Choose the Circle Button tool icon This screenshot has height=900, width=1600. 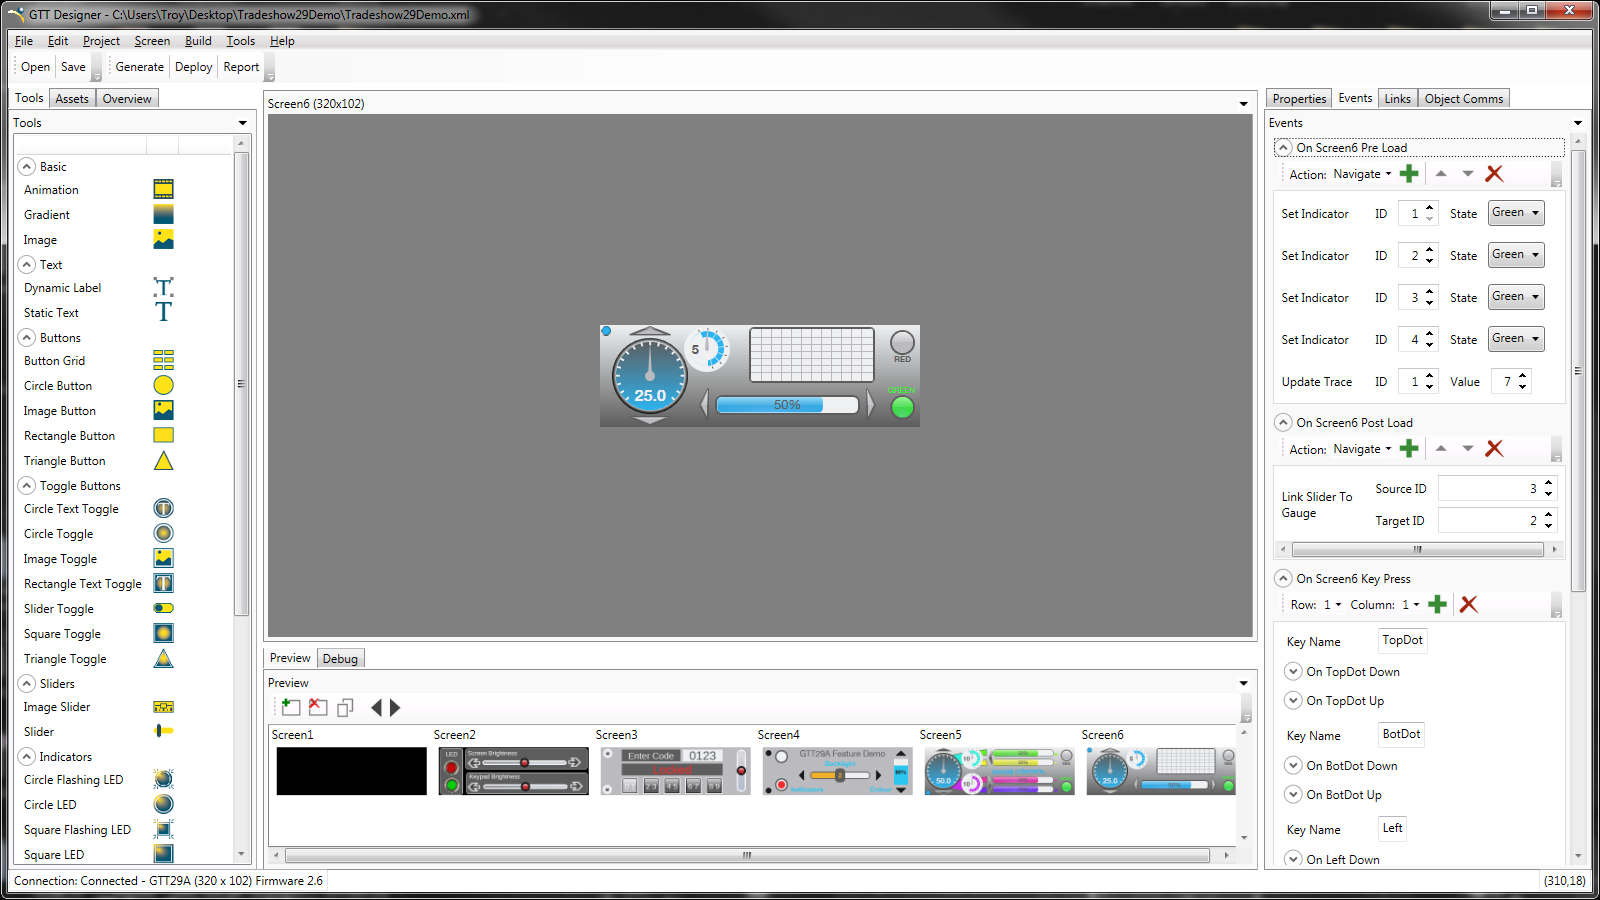pos(164,385)
